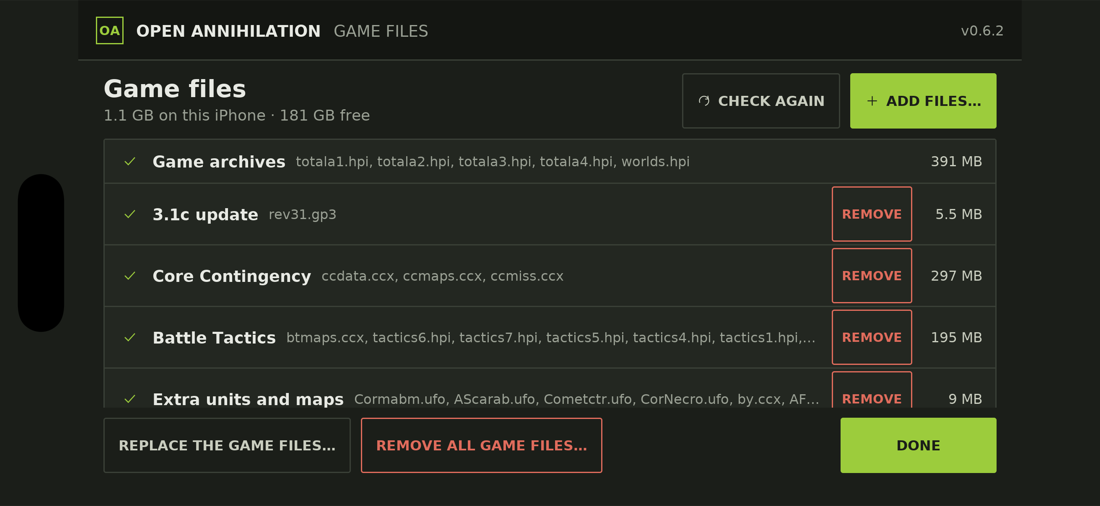The image size is (1100, 506).
Task: Click the 3.1c update checkmark icon
Action: tap(130, 214)
